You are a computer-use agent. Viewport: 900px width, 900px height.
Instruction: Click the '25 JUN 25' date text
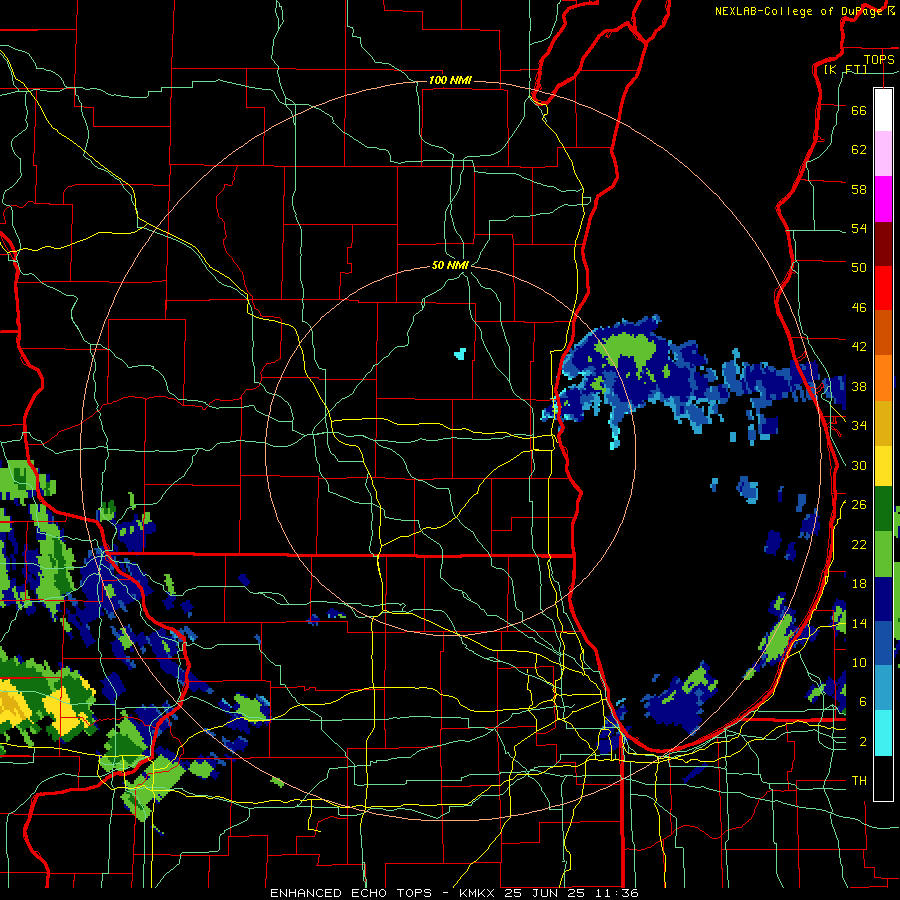pos(546,893)
